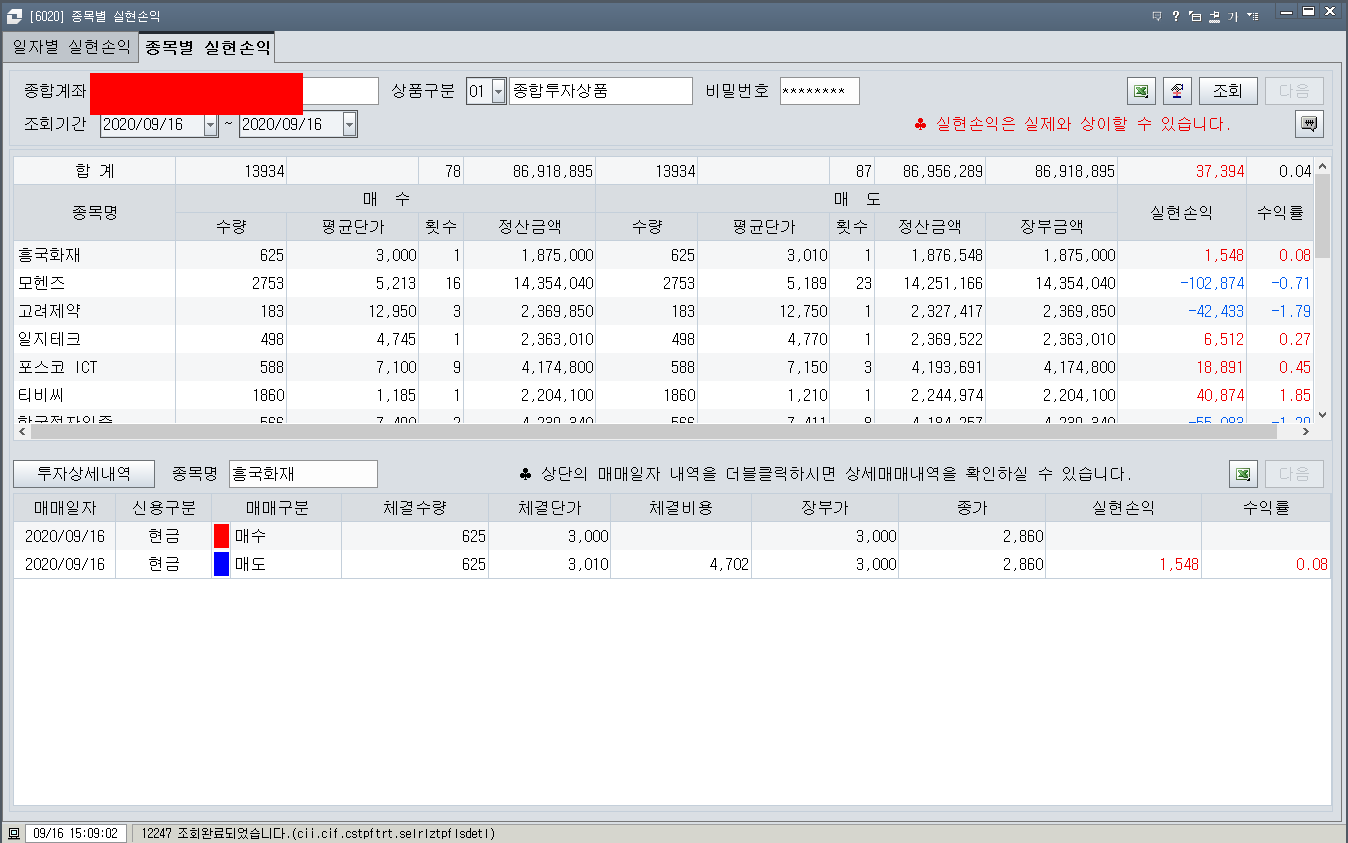Click the 투자상세내역 button

click(x=85, y=473)
